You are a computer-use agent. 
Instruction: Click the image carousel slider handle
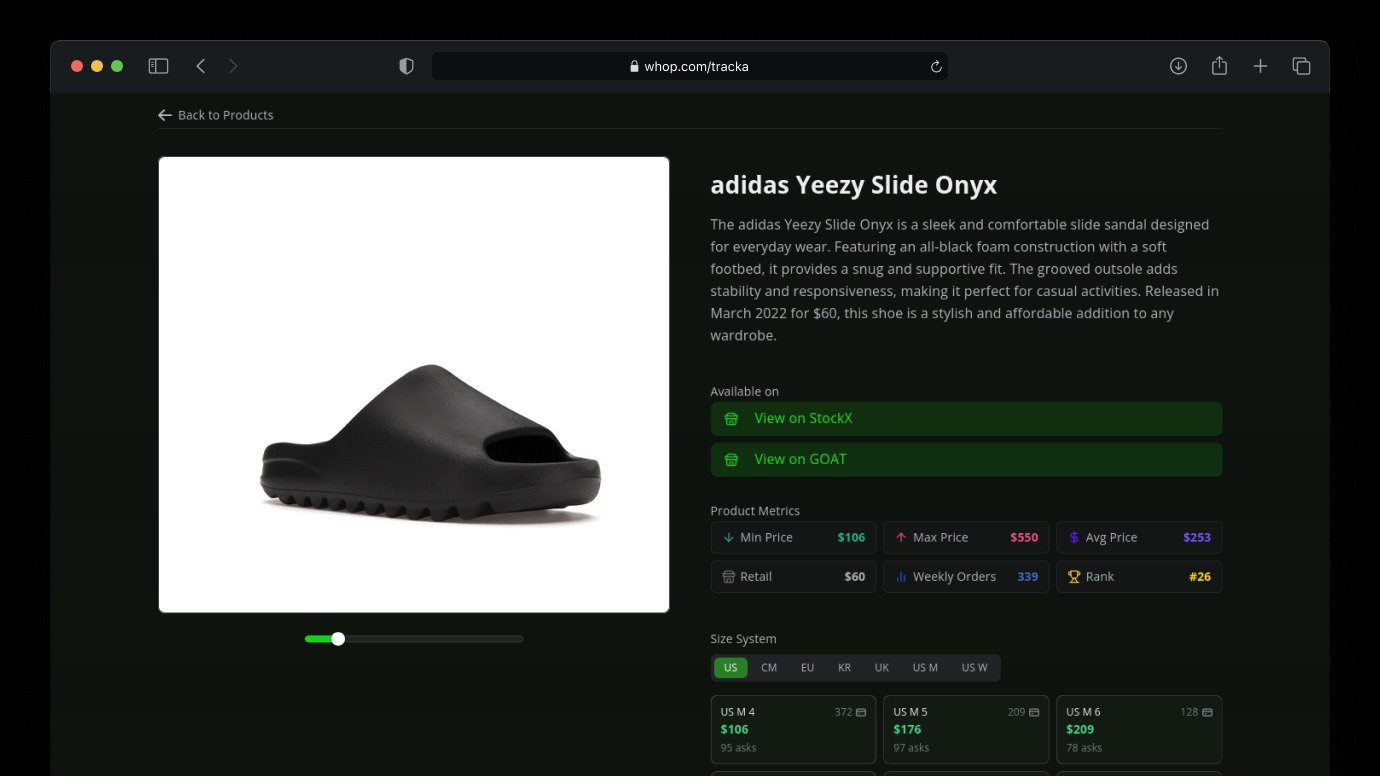tap(338, 639)
